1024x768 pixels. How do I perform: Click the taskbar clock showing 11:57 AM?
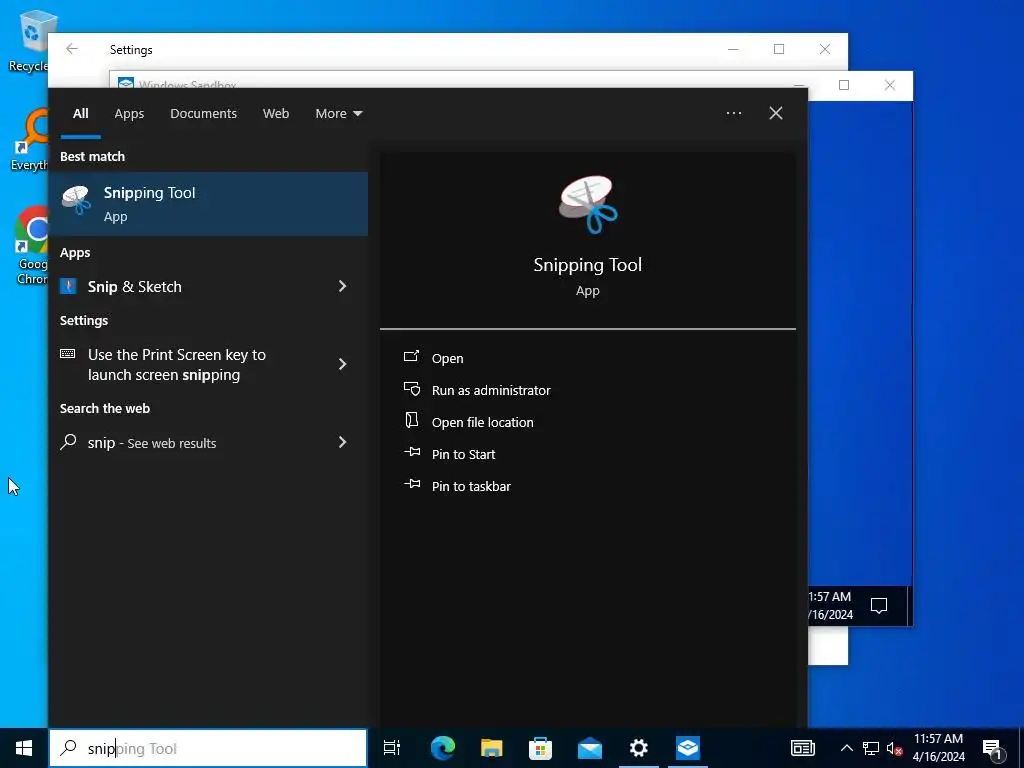click(938, 748)
